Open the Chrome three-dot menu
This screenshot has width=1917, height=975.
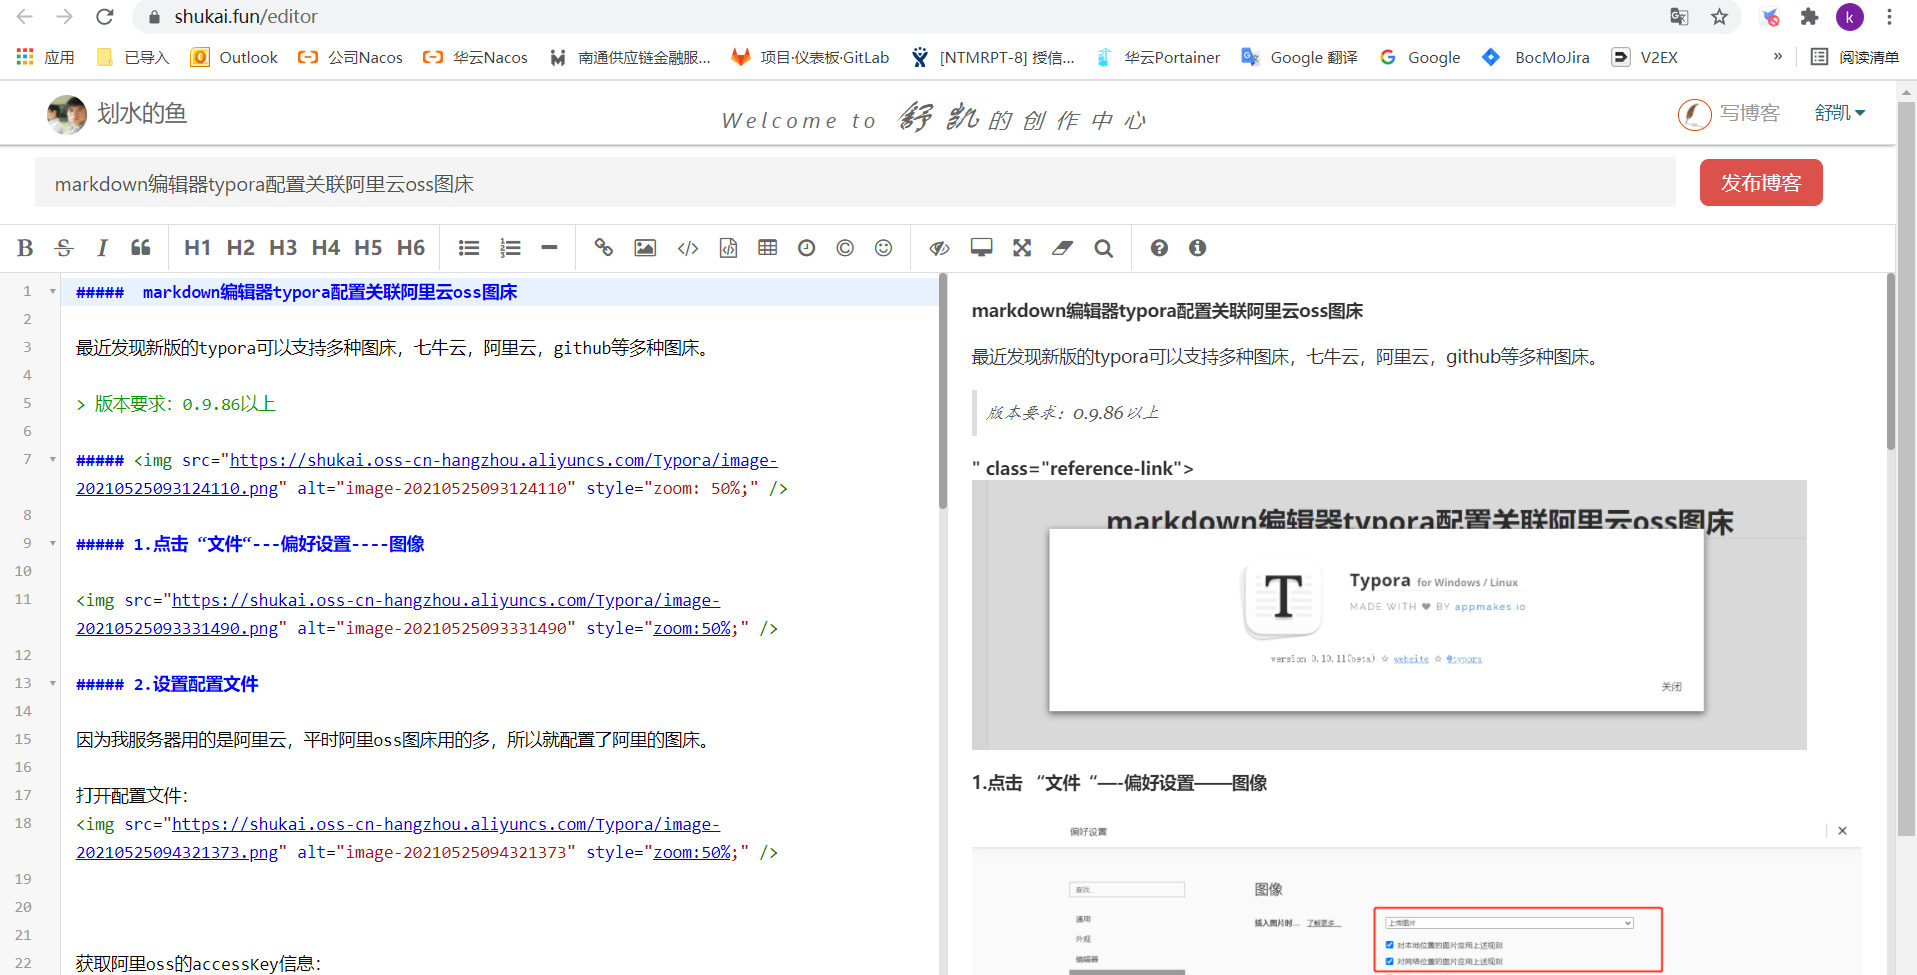pos(1889,17)
